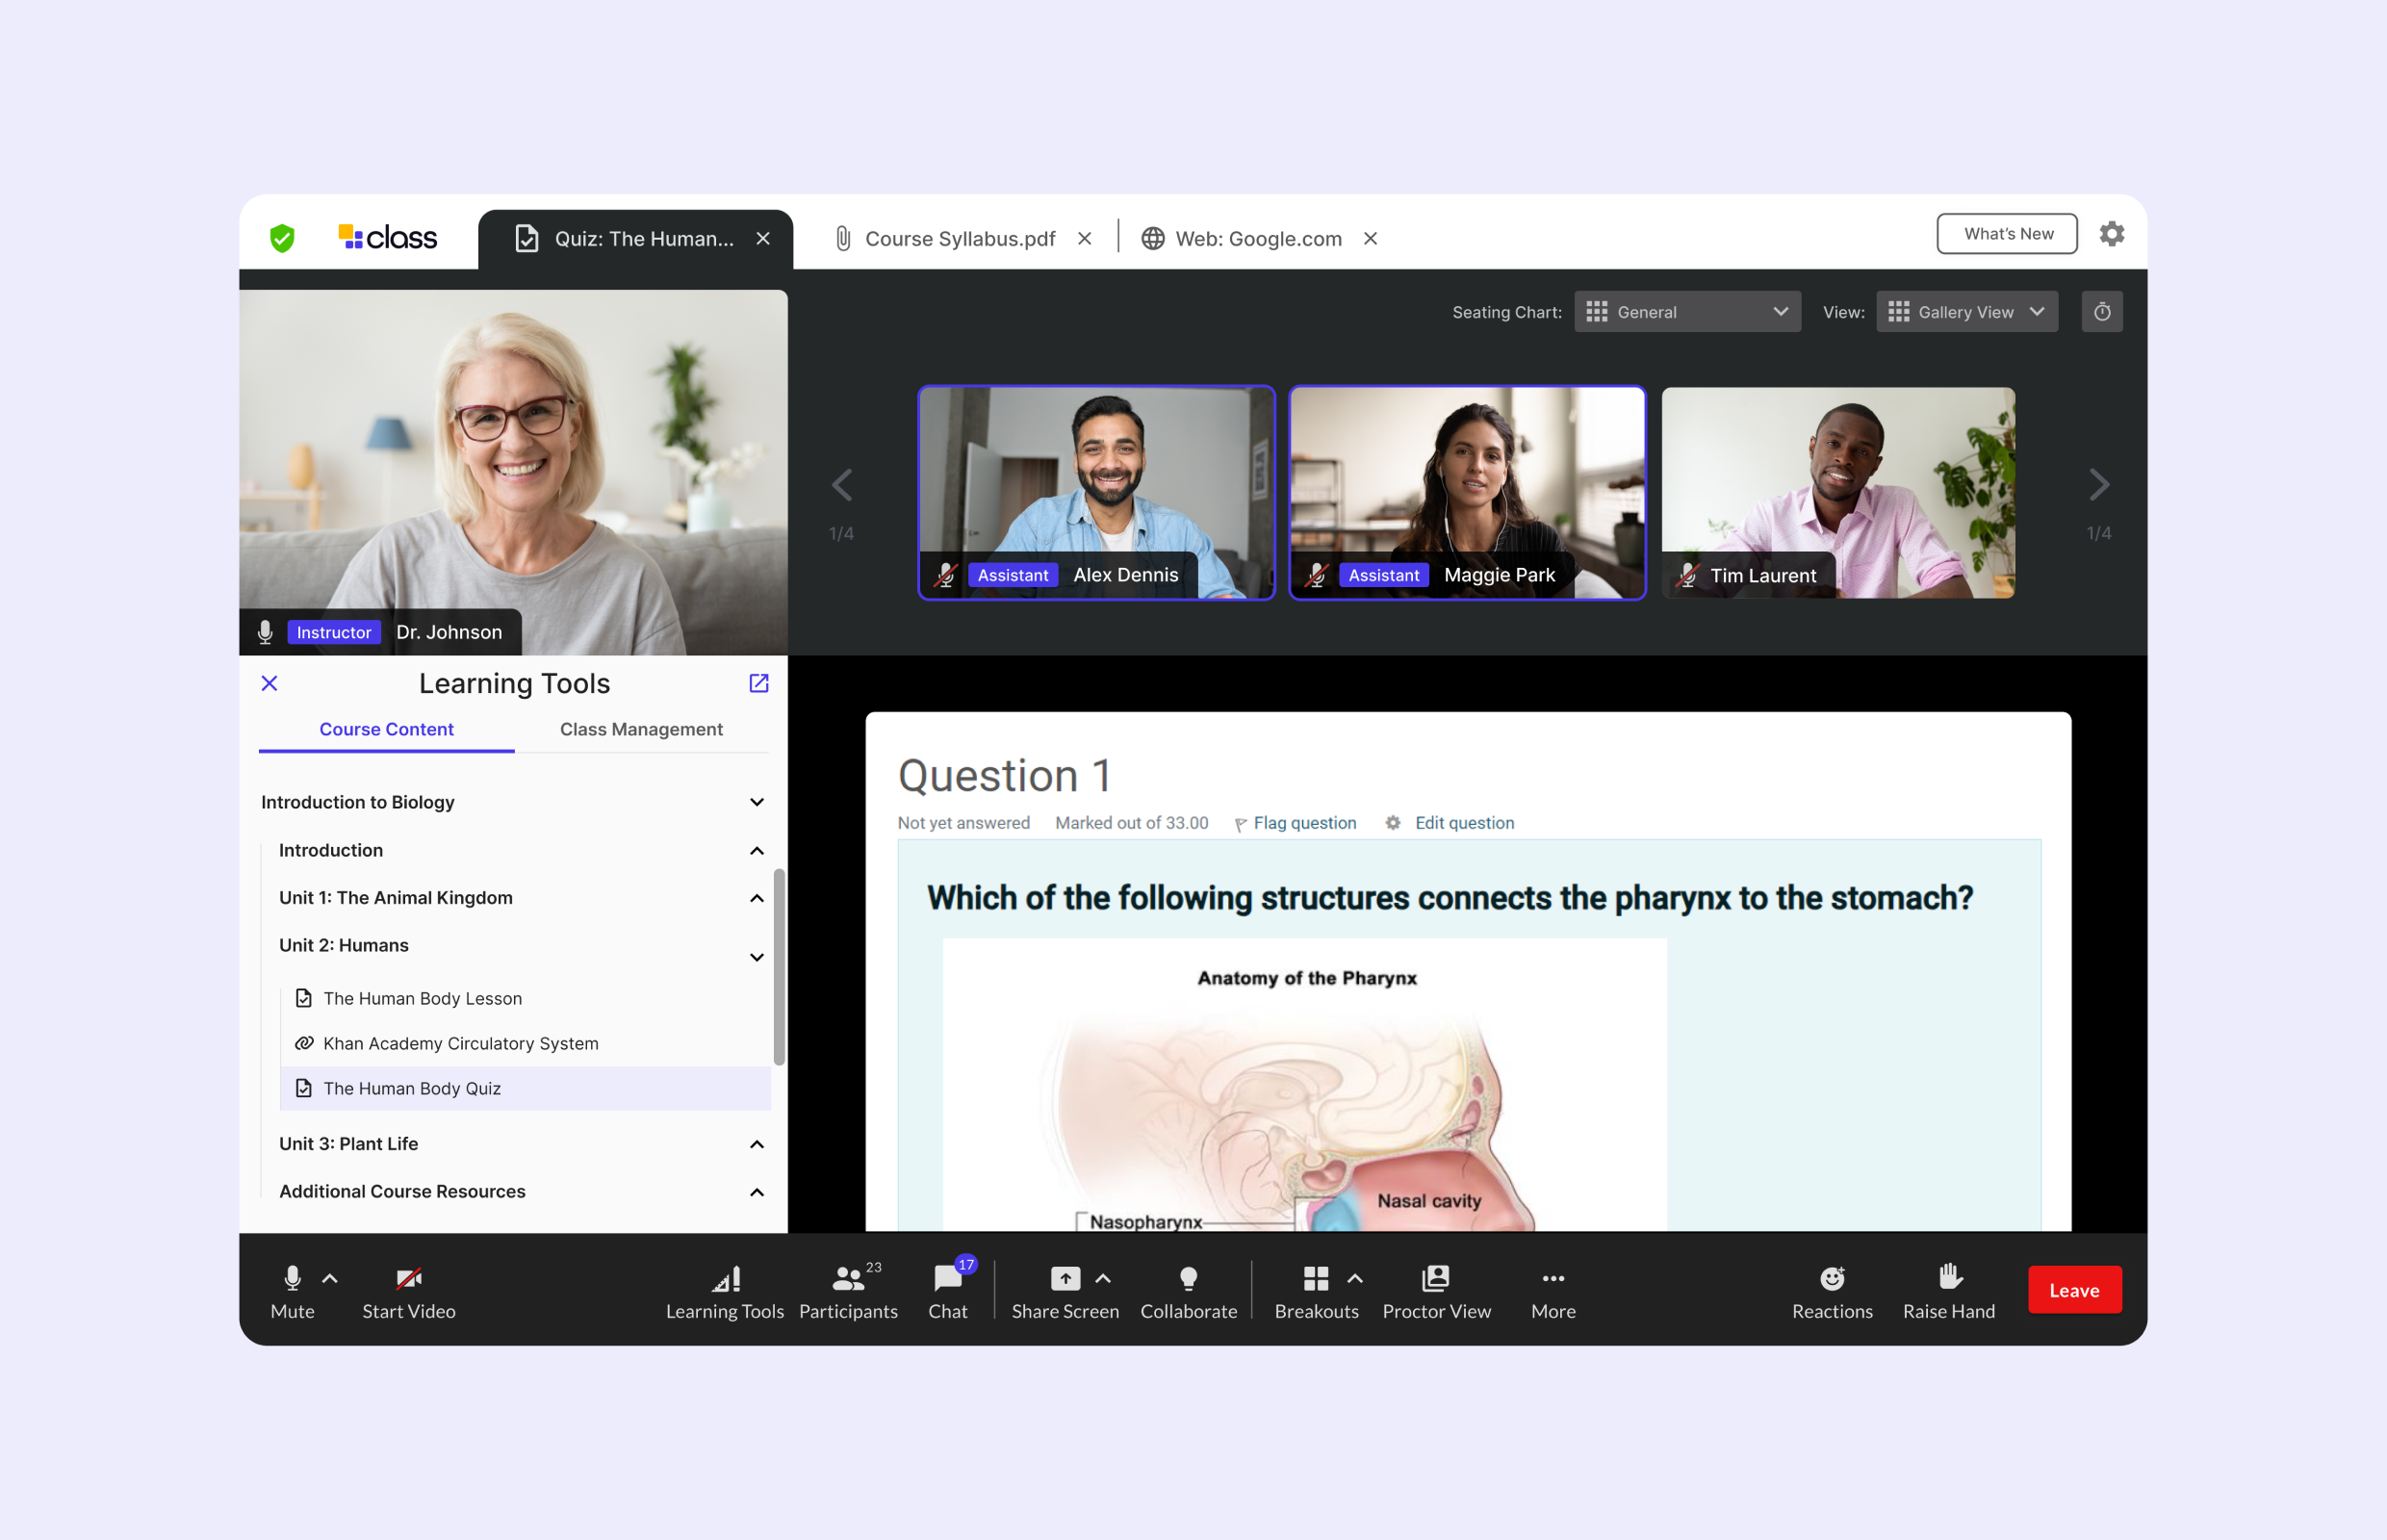Click the Leave button
2387x1540 pixels.
pyautogui.click(x=2074, y=1290)
